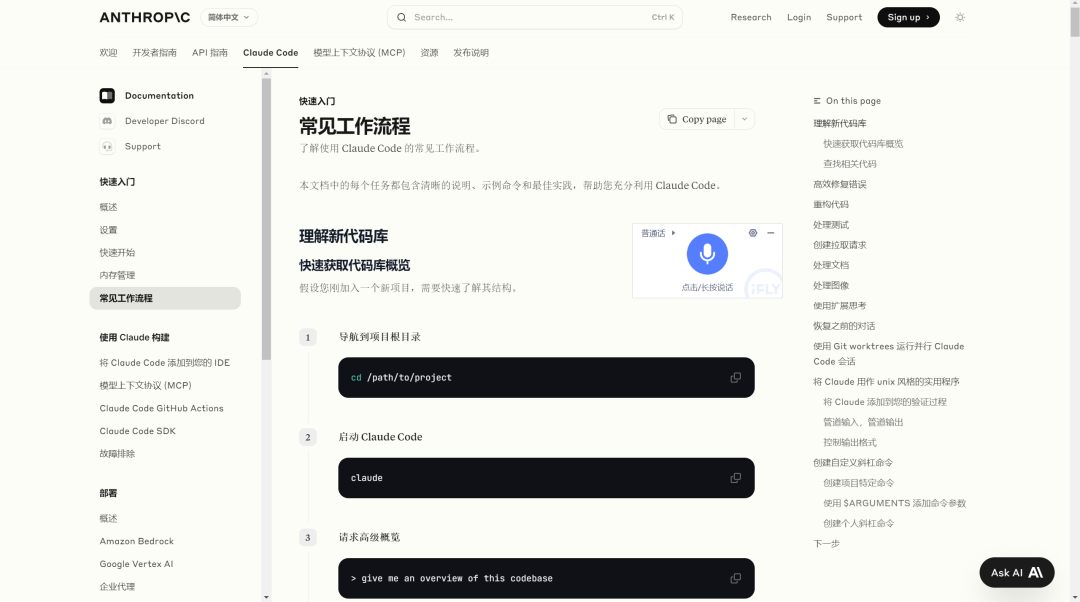The height and width of the screenshot is (602, 1080).
Task: Select 常见工作流程 in the sidebar
Action: (165, 298)
